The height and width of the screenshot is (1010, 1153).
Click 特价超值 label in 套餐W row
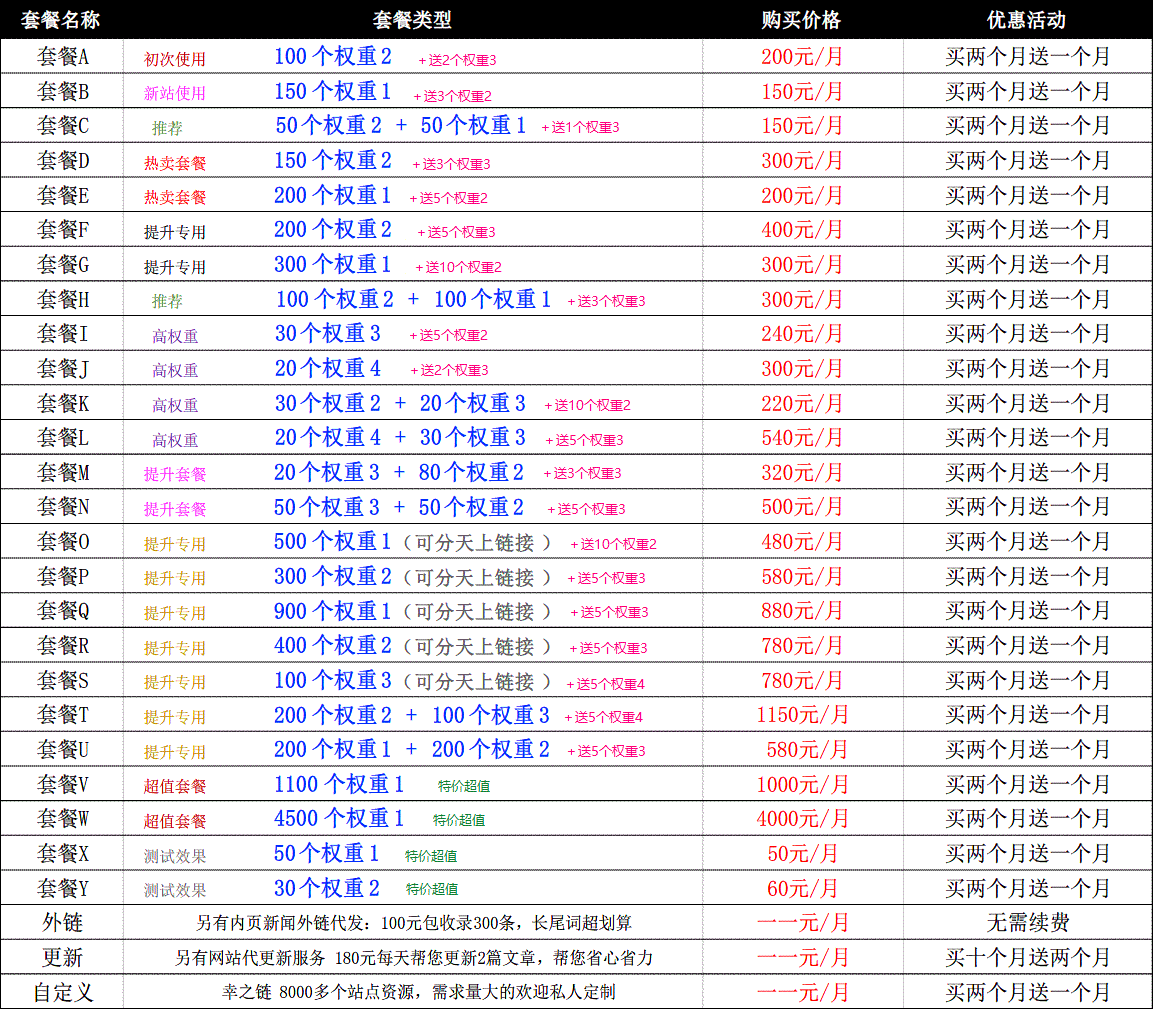(x=459, y=820)
